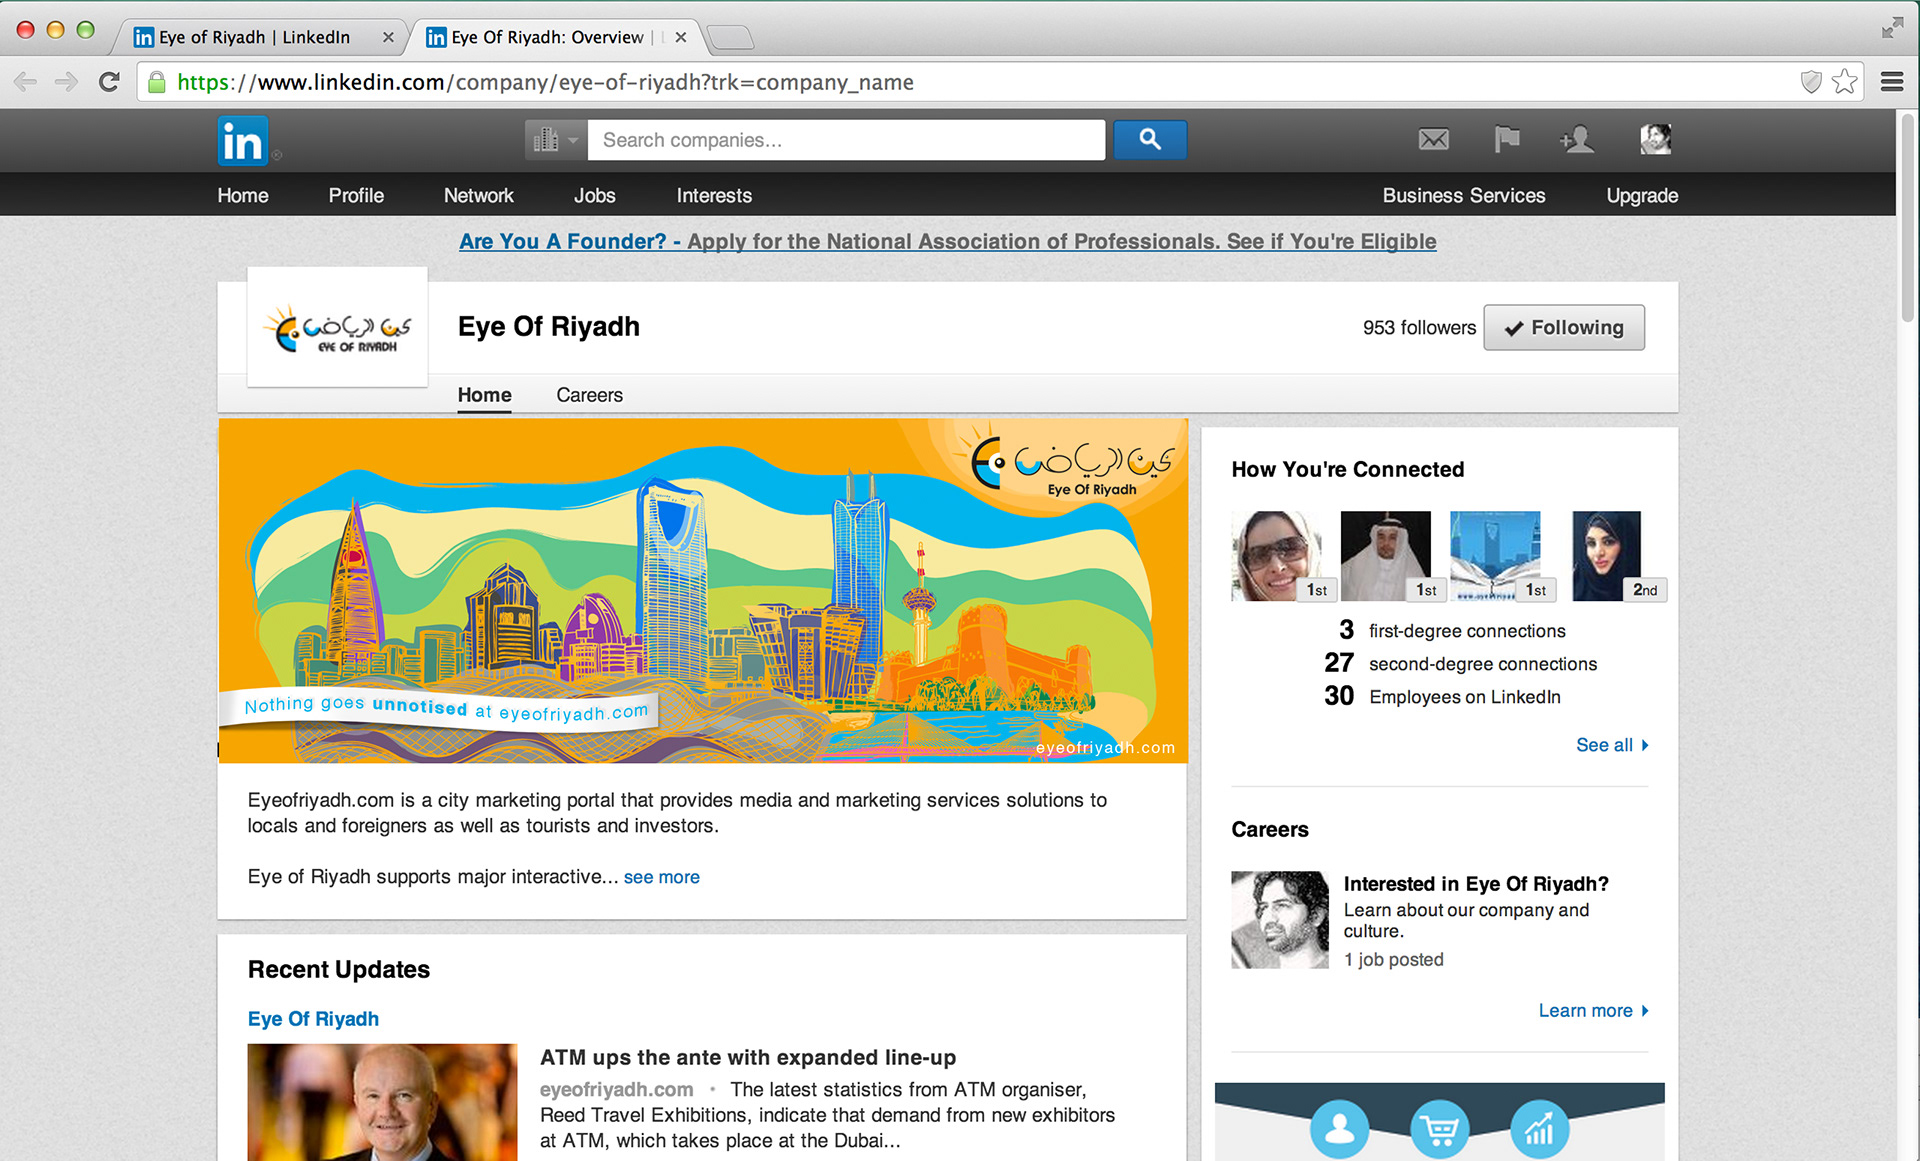Image resolution: width=1920 pixels, height=1161 pixels.
Task: Click the Riyadh skyline banner image
Action: pos(703,591)
